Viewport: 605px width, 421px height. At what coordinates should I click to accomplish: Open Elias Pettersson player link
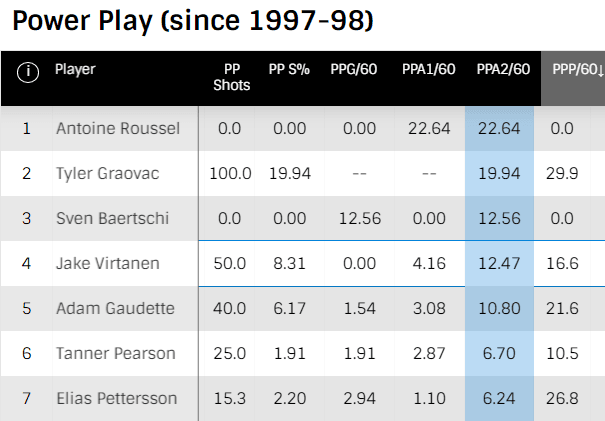[116, 399]
